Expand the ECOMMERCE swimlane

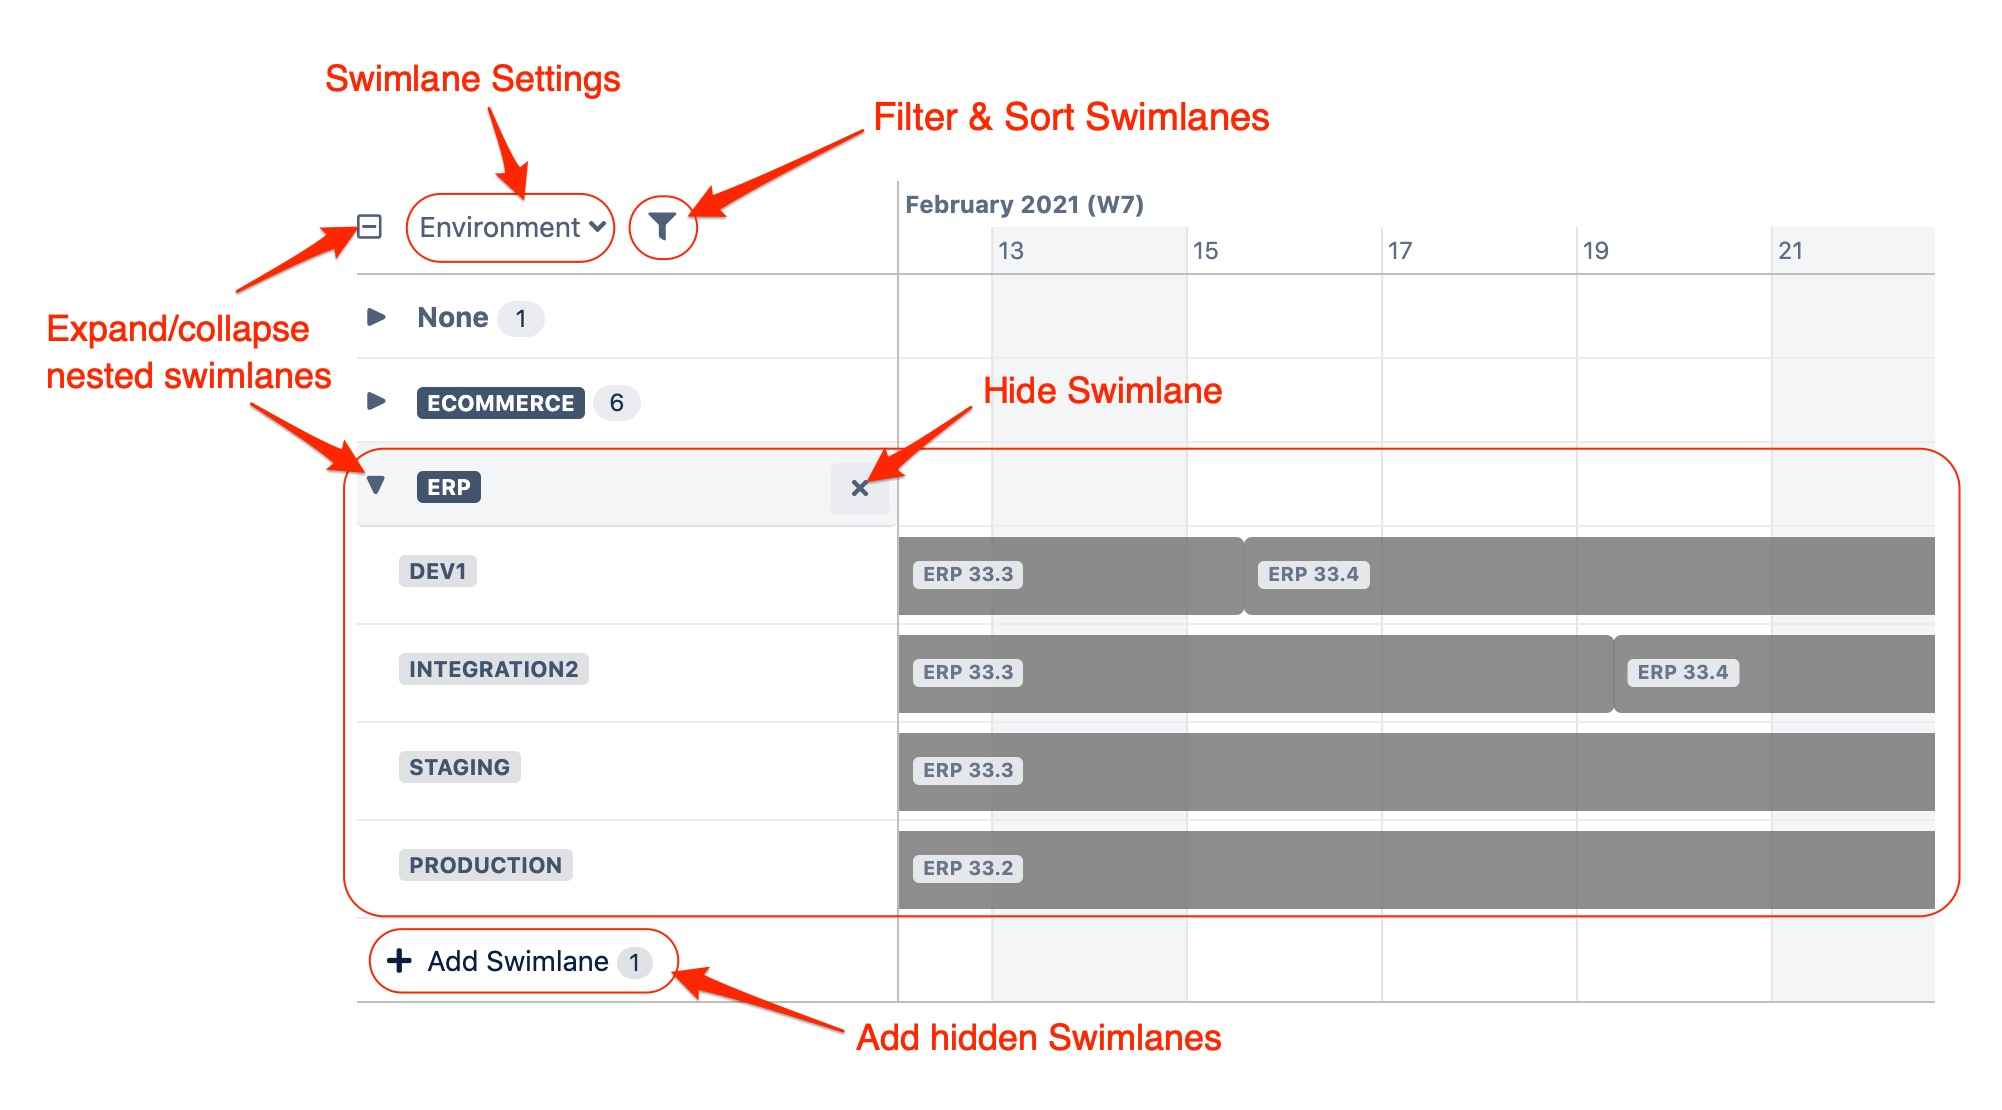pos(376,402)
